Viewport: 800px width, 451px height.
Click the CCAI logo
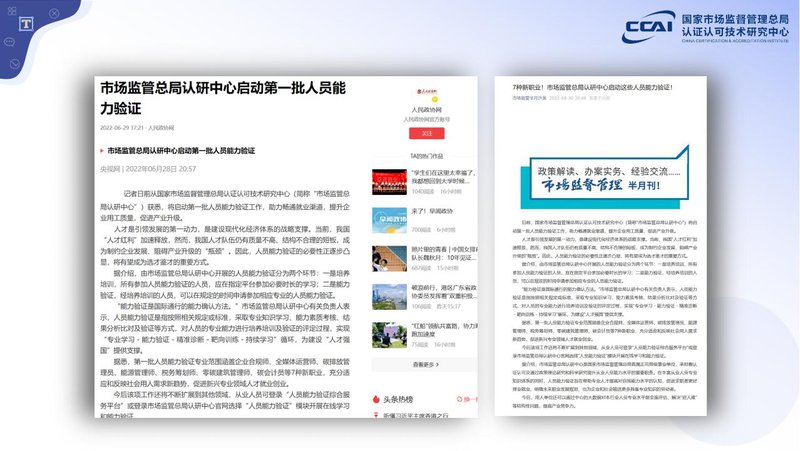[648, 27]
